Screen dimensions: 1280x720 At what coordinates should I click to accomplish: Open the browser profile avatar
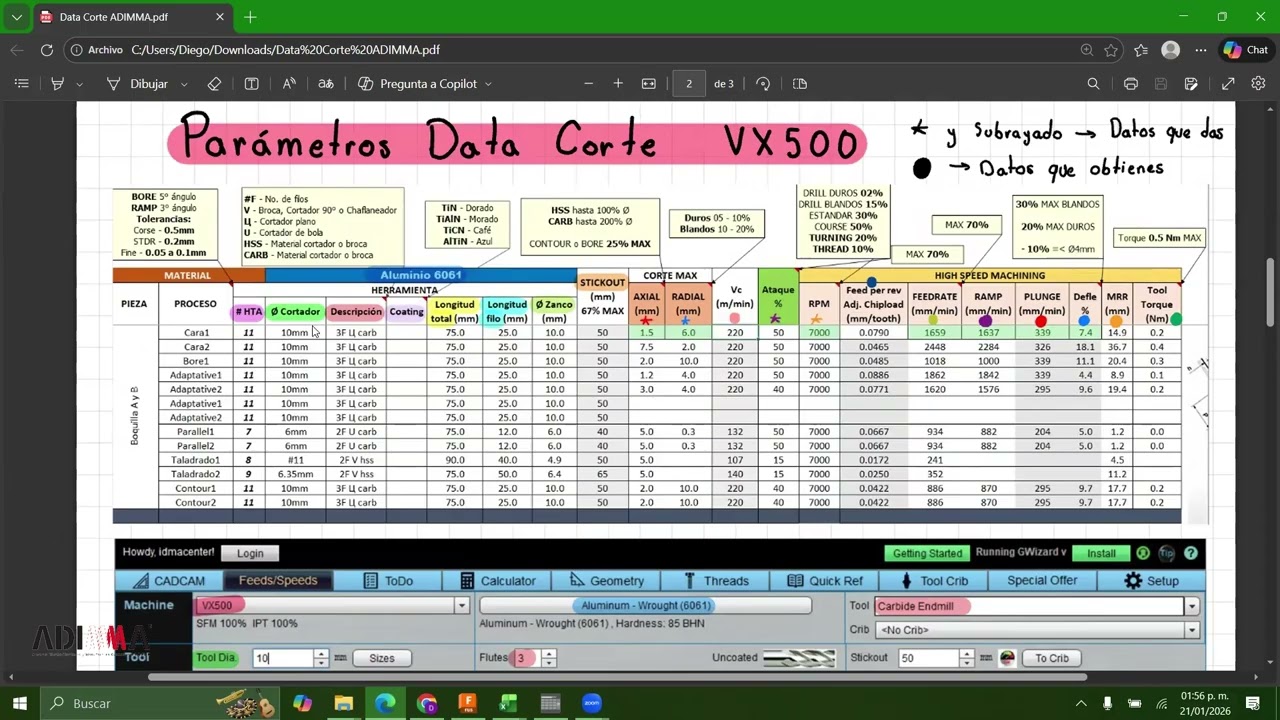tap(1171, 50)
